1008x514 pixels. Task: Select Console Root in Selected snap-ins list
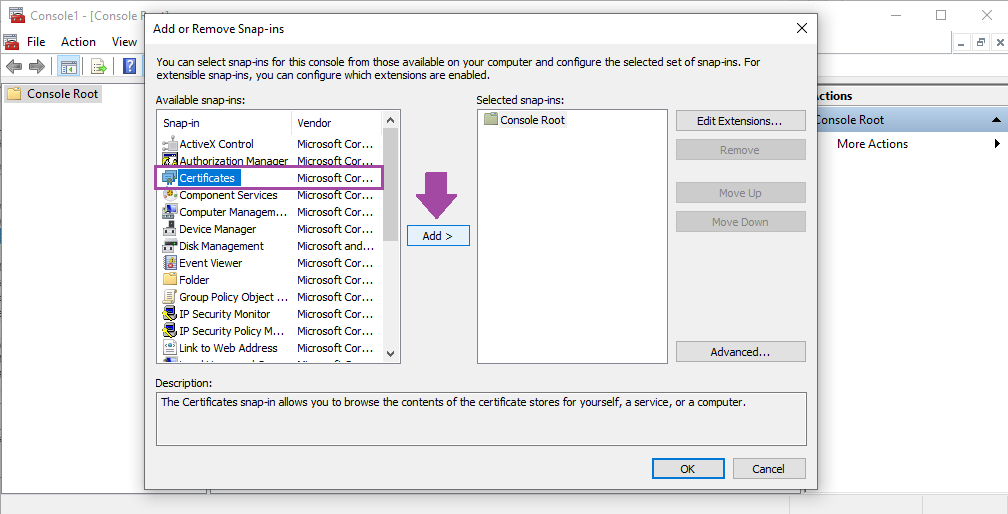pos(532,120)
